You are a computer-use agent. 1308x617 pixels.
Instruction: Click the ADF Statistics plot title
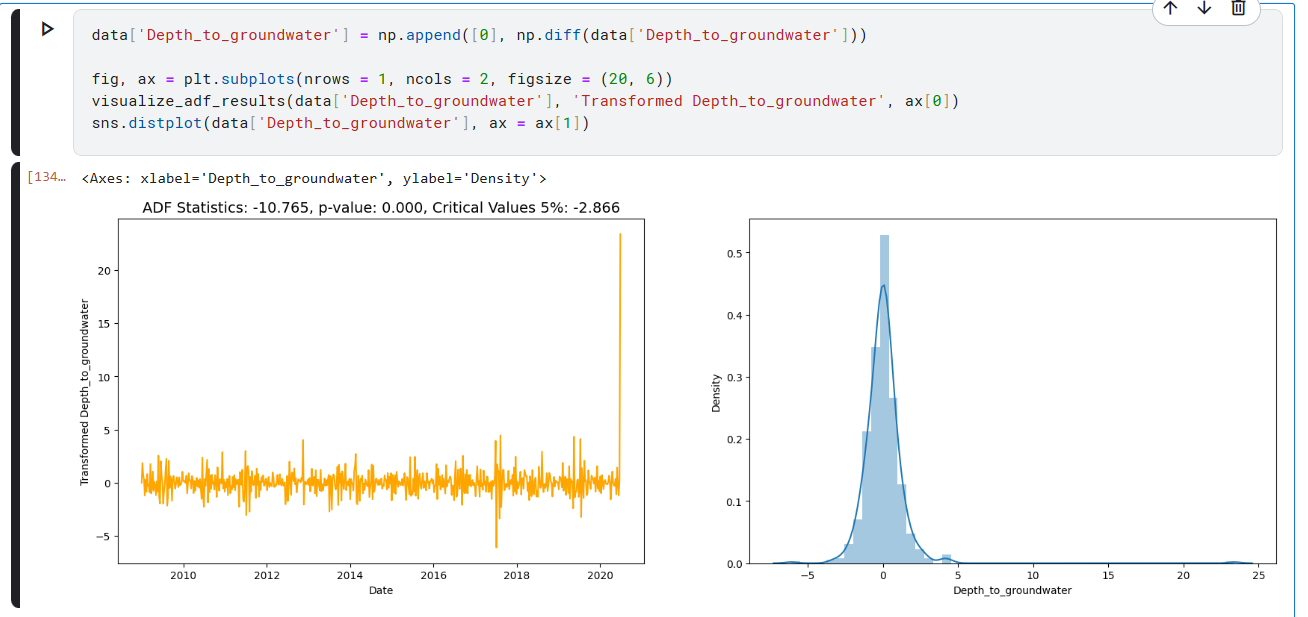pyautogui.click(x=381, y=208)
